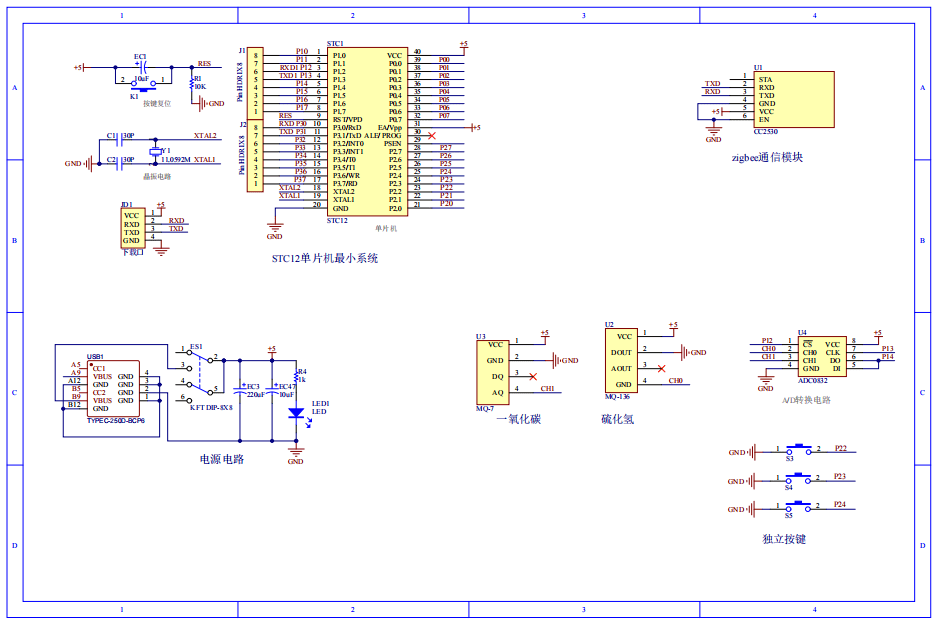This screenshot has height=627, width=936.
Task: Select the ADC0832 converter chip U4
Action: click(821, 356)
